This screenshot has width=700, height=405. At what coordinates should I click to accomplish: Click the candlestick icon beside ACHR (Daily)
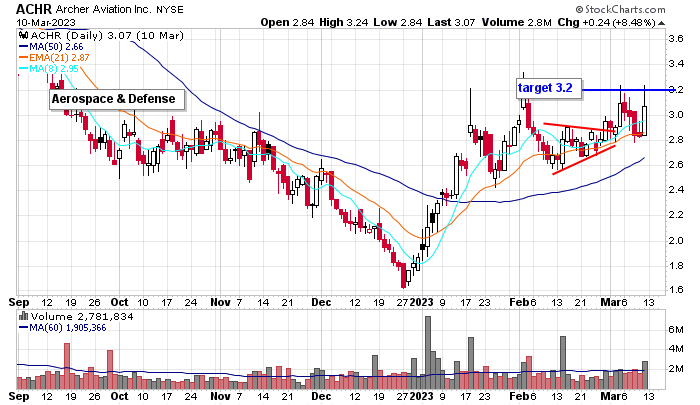pyautogui.click(x=23, y=35)
